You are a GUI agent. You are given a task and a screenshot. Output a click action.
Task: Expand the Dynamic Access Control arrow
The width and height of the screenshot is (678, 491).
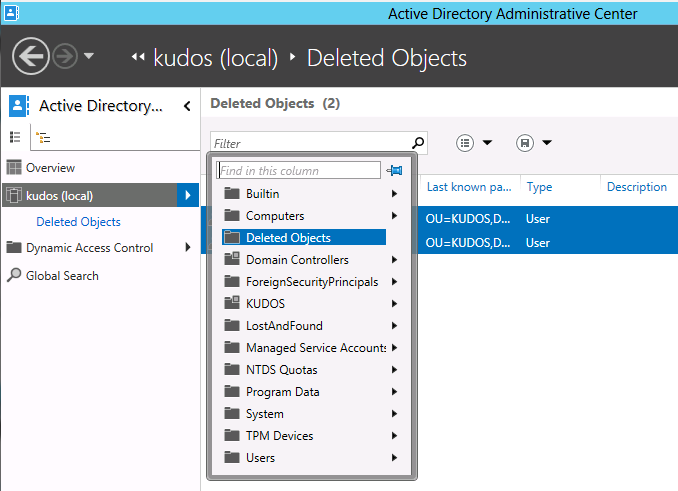tap(188, 247)
